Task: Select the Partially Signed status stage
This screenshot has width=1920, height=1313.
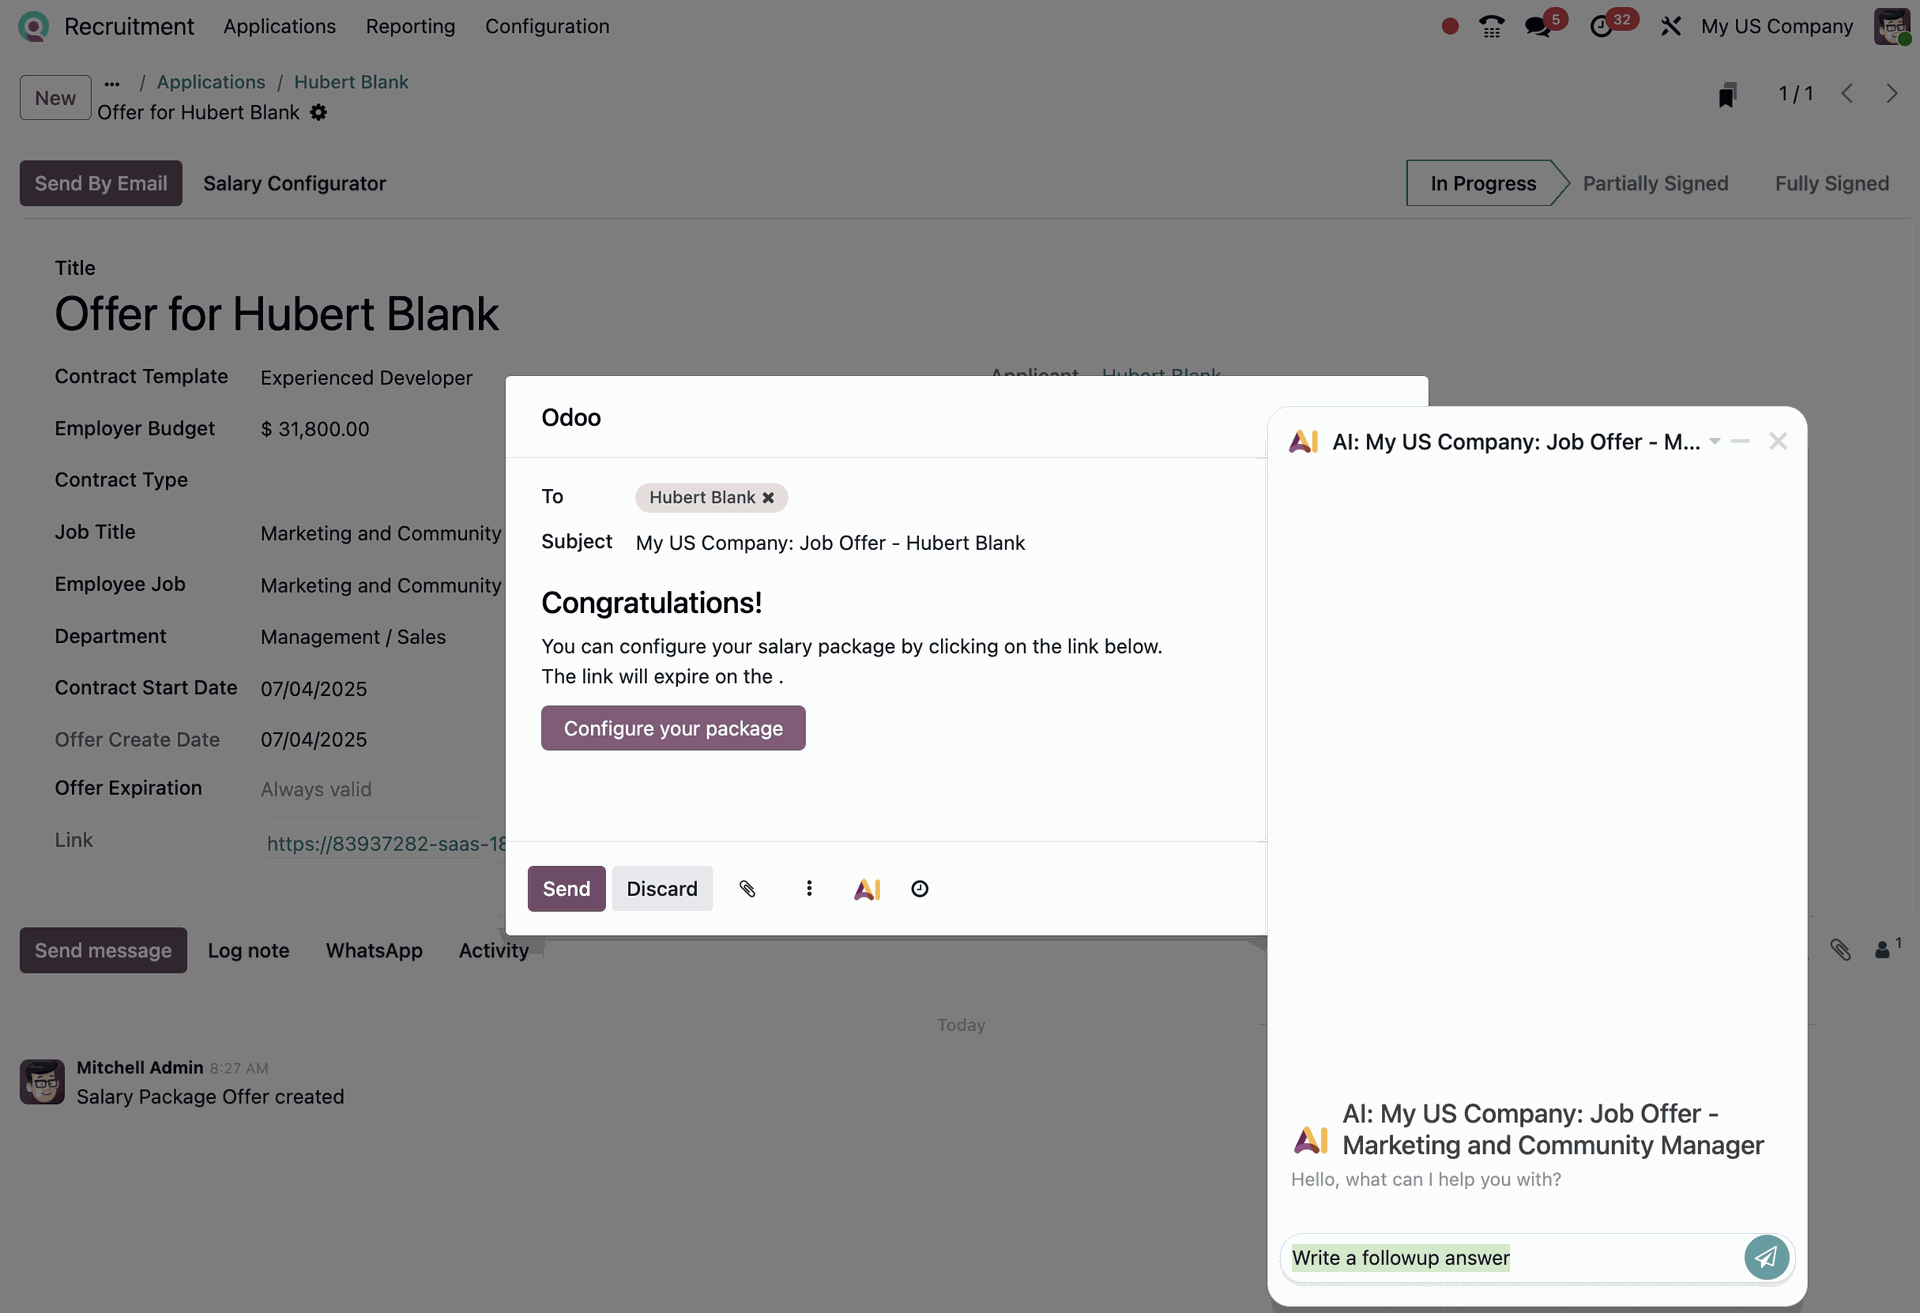Action: point(1655,184)
